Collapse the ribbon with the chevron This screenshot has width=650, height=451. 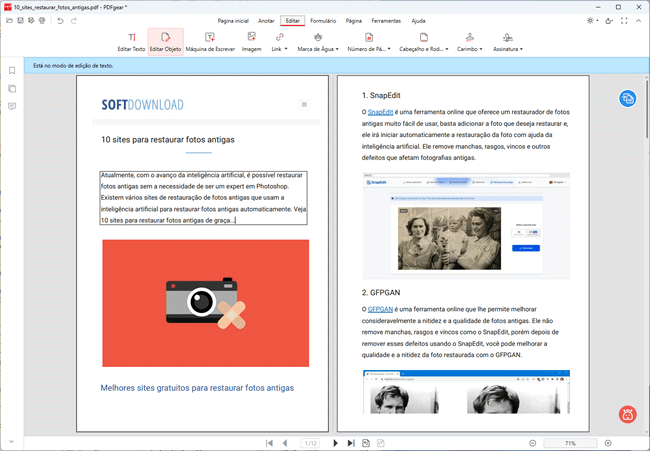pos(638,21)
